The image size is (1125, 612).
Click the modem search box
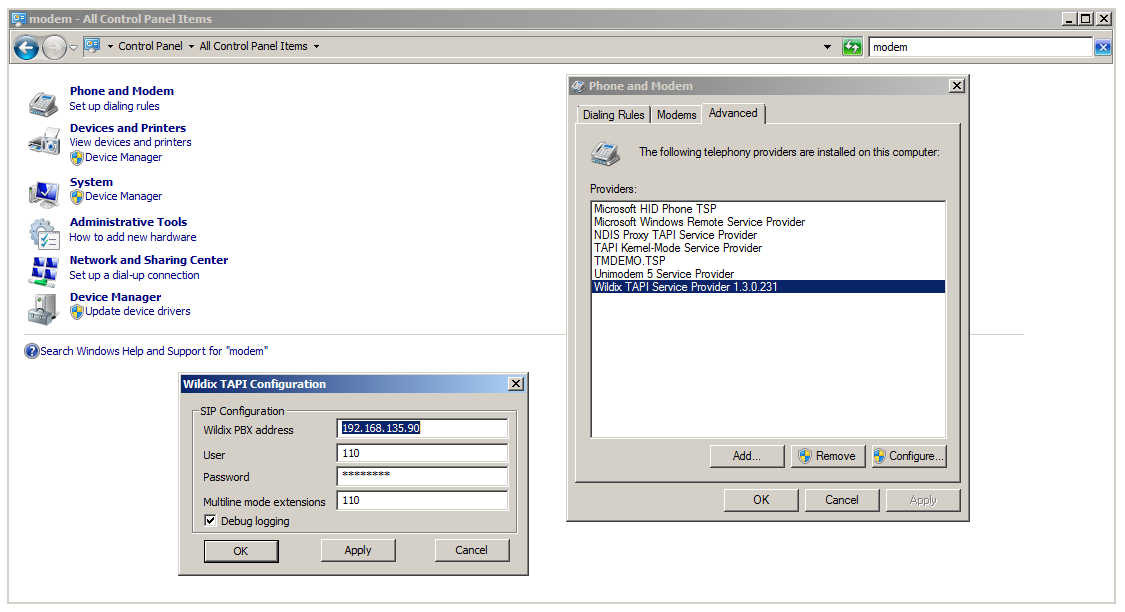click(x=980, y=47)
